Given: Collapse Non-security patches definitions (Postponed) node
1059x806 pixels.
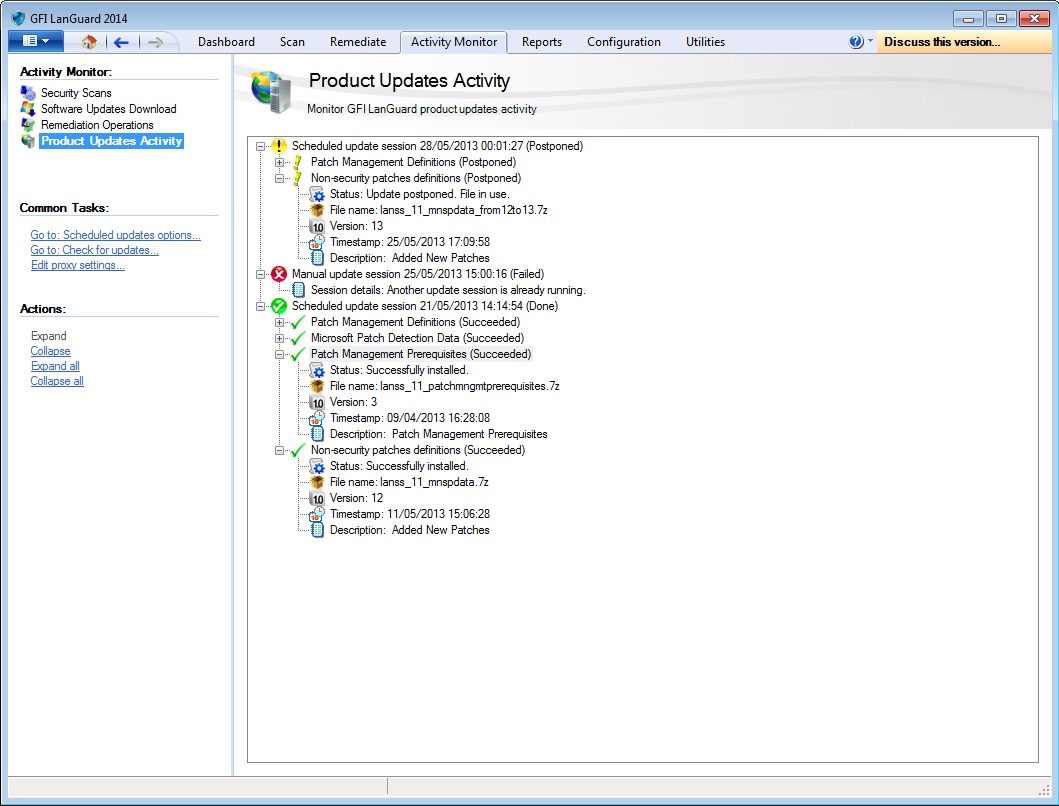Looking at the screenshot, I should point(280,178).
